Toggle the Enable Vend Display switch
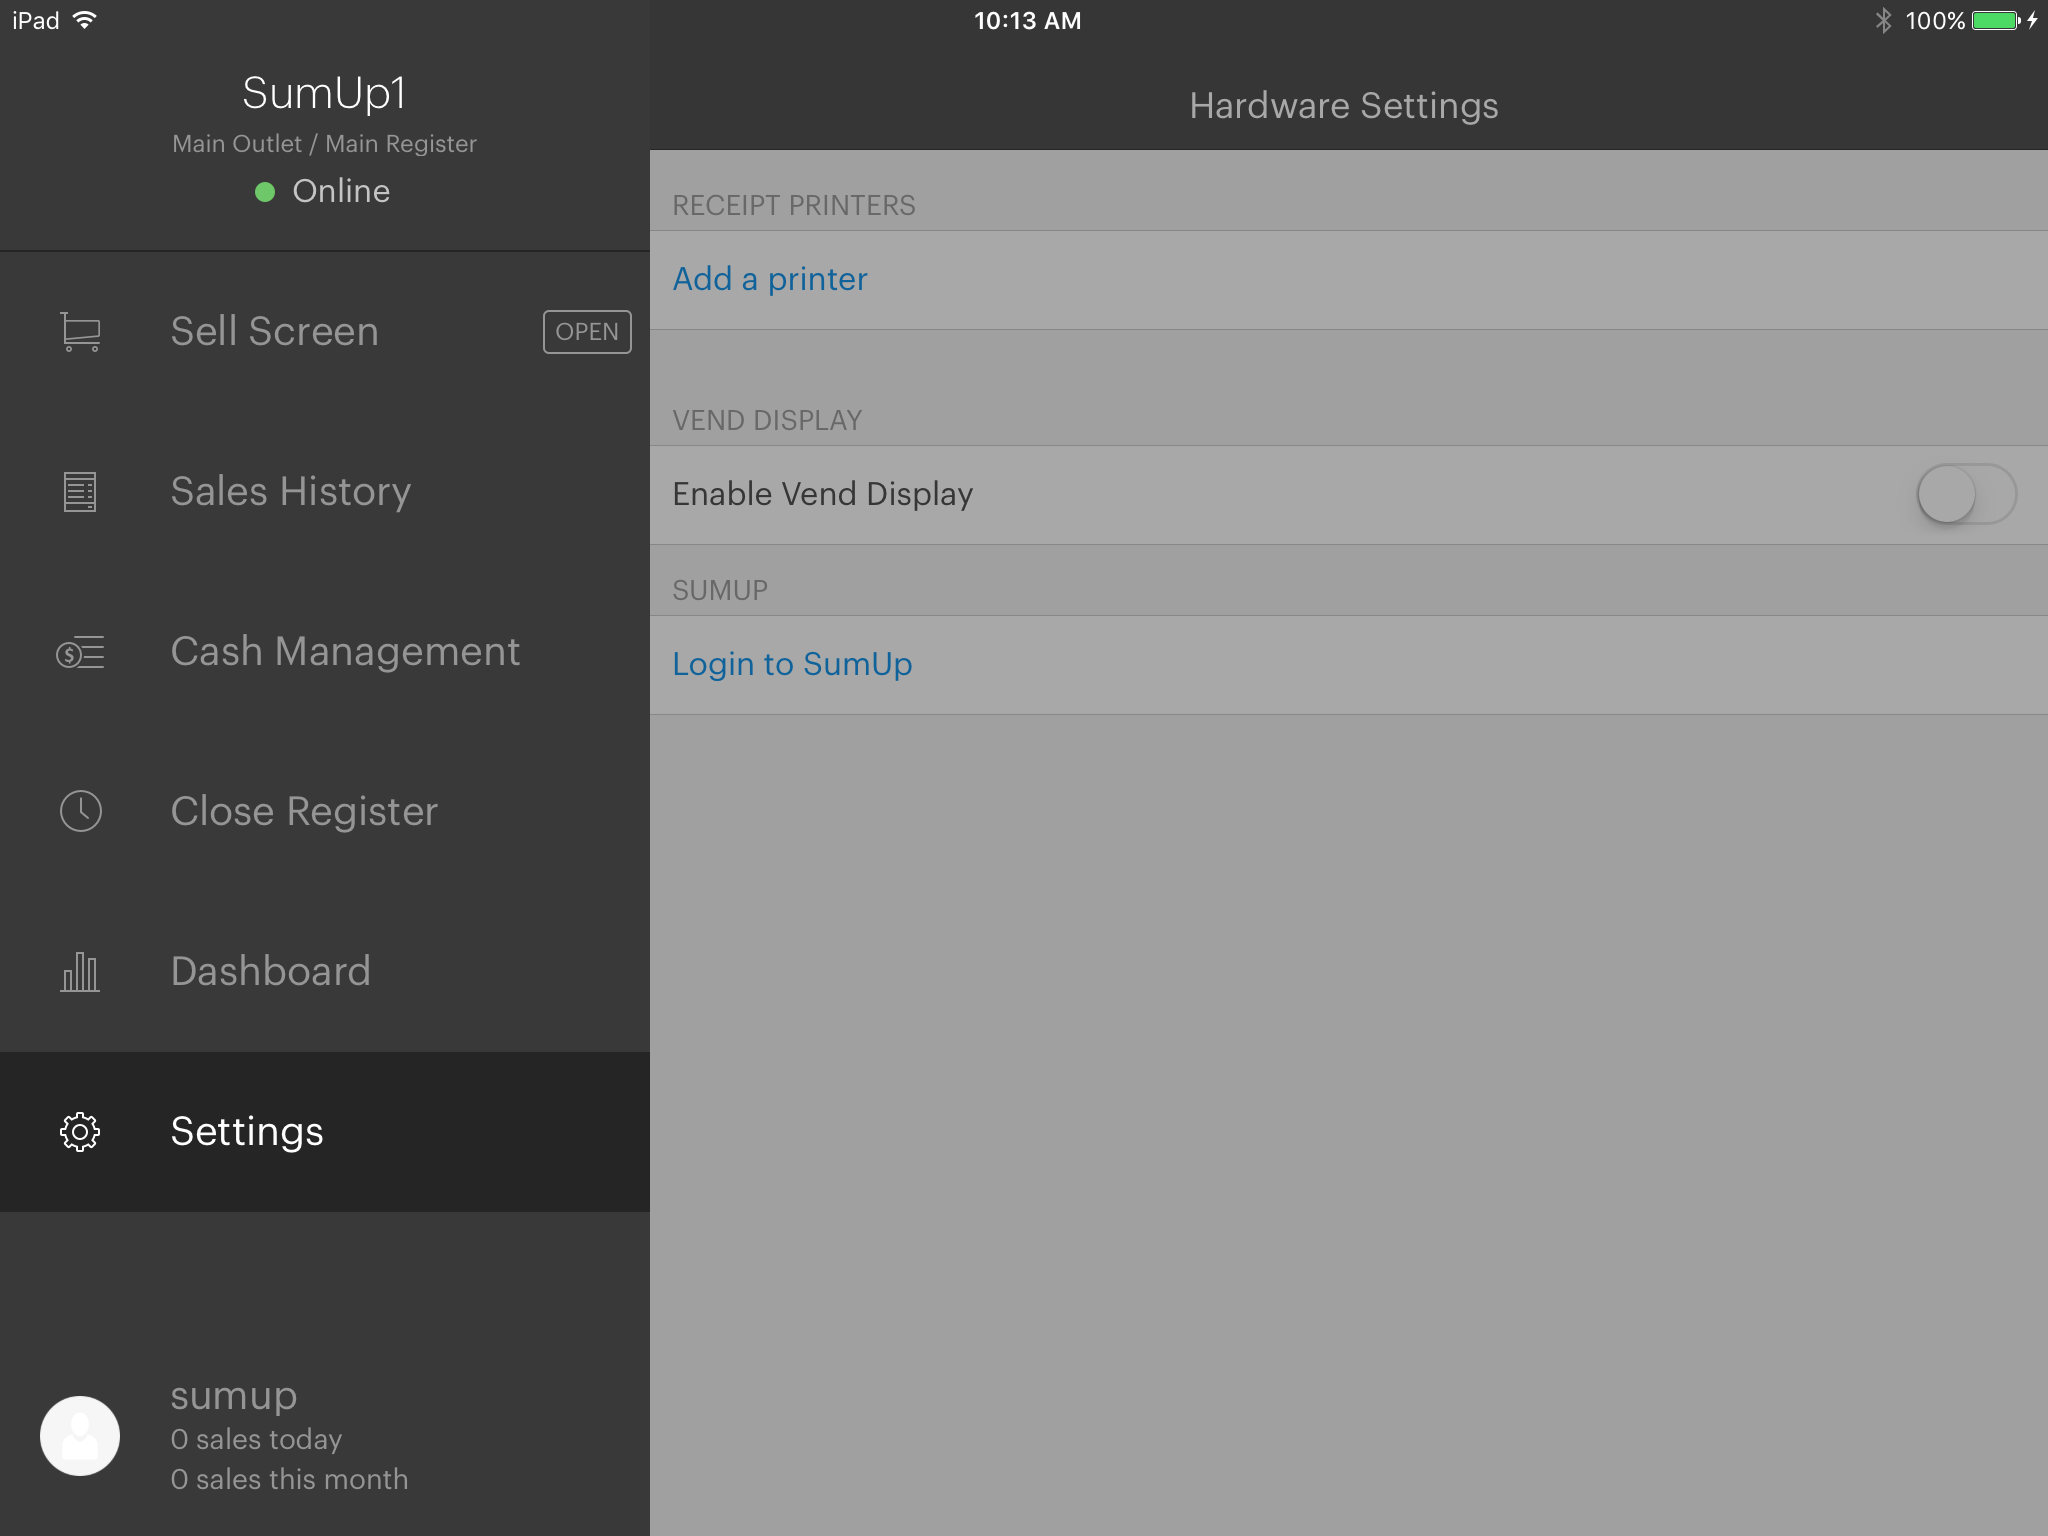2048x1536 pixels. point(1965,494)
